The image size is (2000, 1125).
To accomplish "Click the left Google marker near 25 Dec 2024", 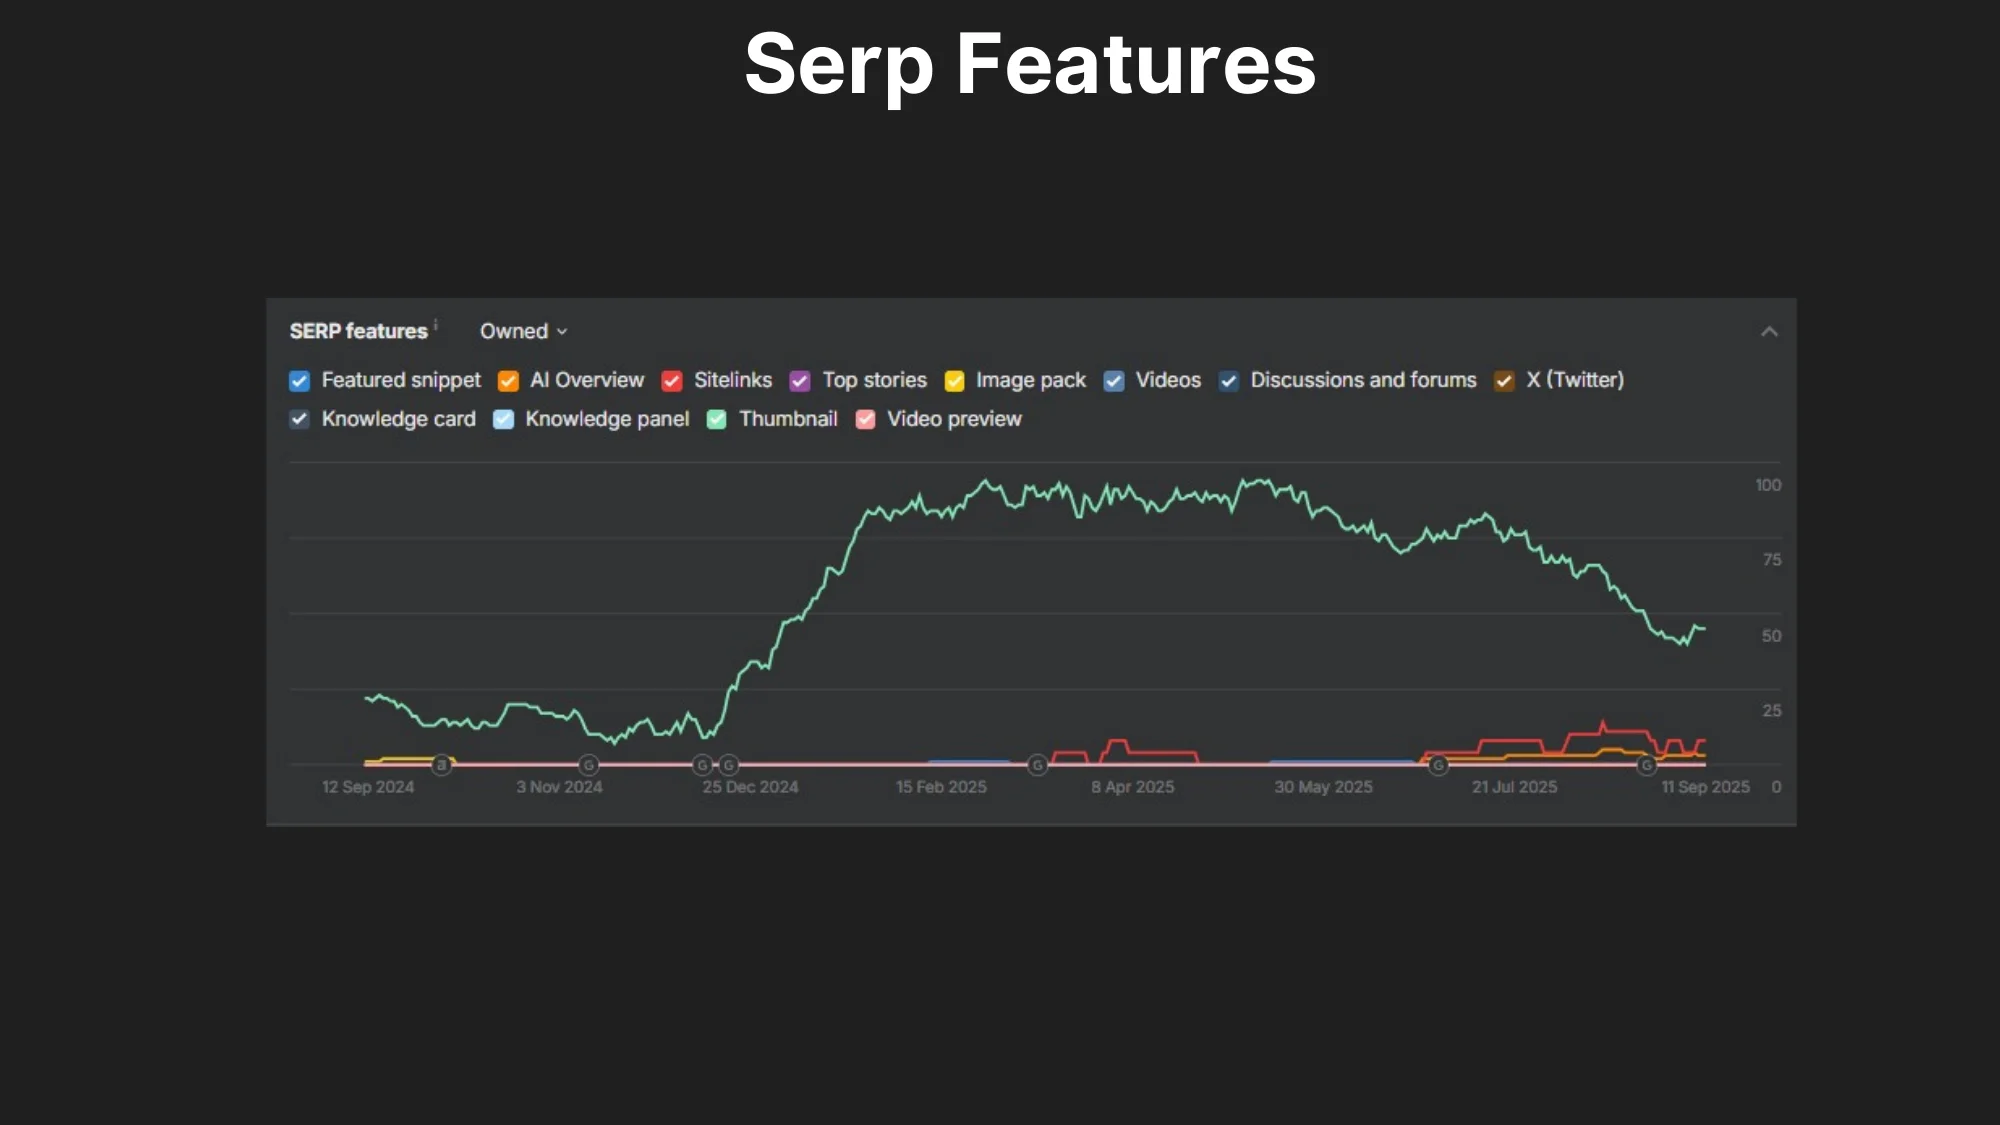I will point(703,765).
